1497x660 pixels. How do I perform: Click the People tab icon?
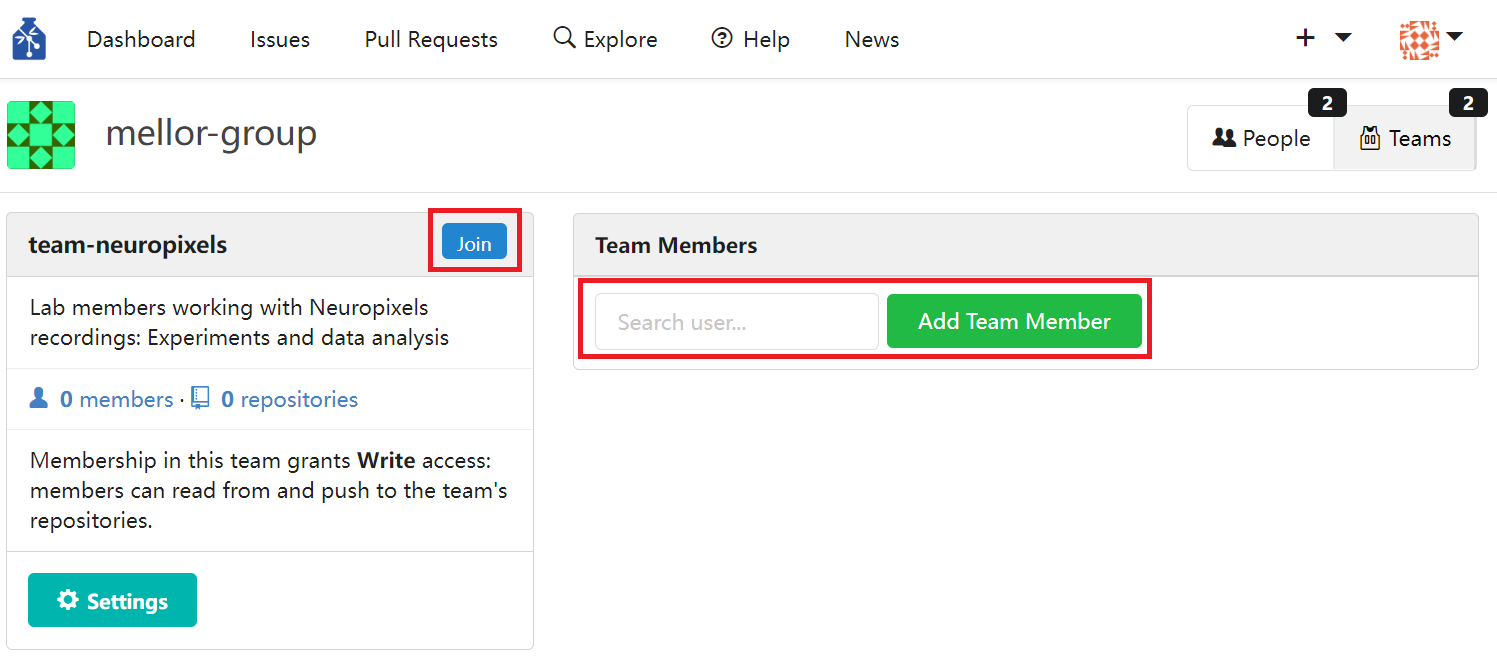tap(1224, 138)
